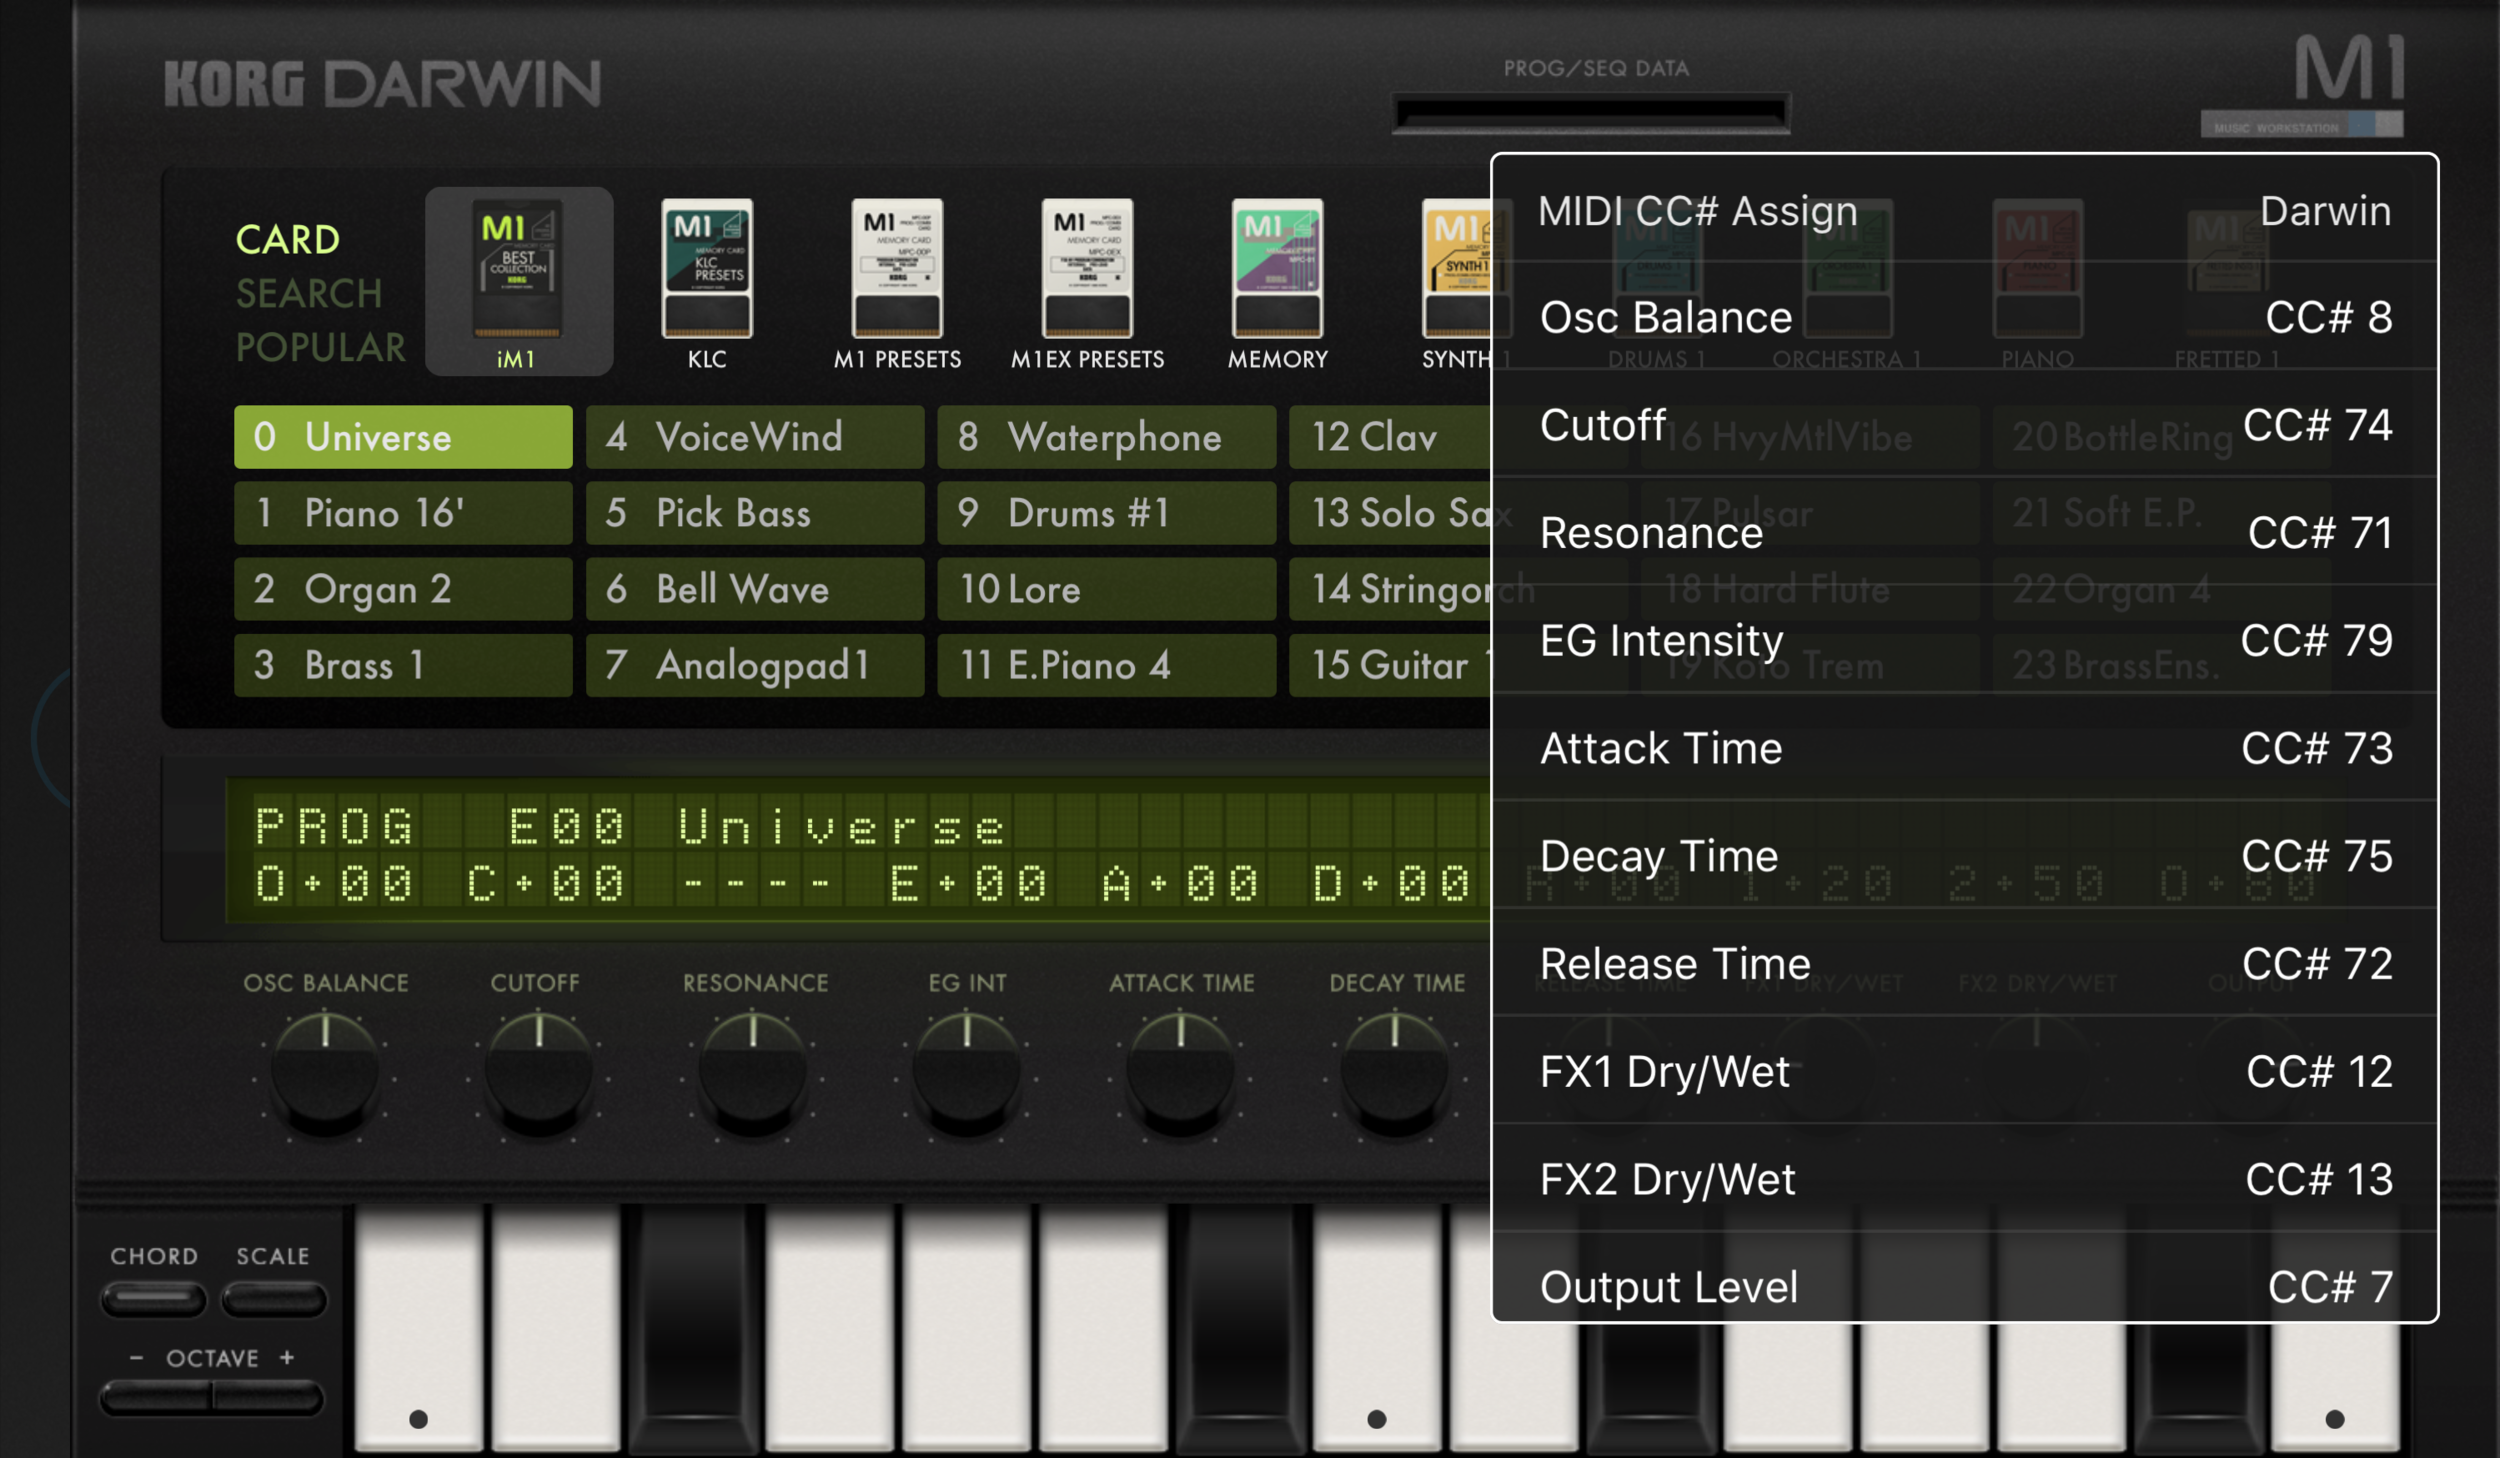Screen dimensions: 2500x1458
Task: Click the ATTACK TIME knob
Action: pos(1181,1073)
